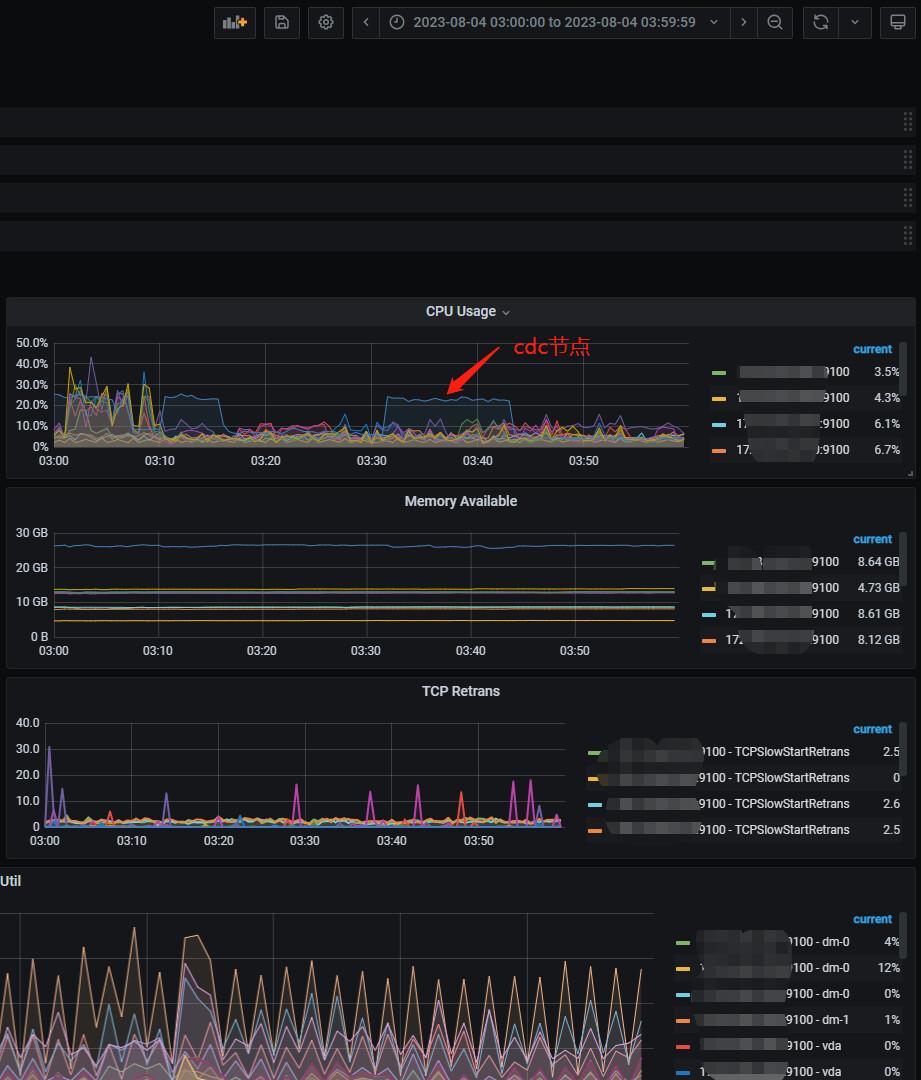Click the Memory Available panel title
921x1080 pixels.
461,502
